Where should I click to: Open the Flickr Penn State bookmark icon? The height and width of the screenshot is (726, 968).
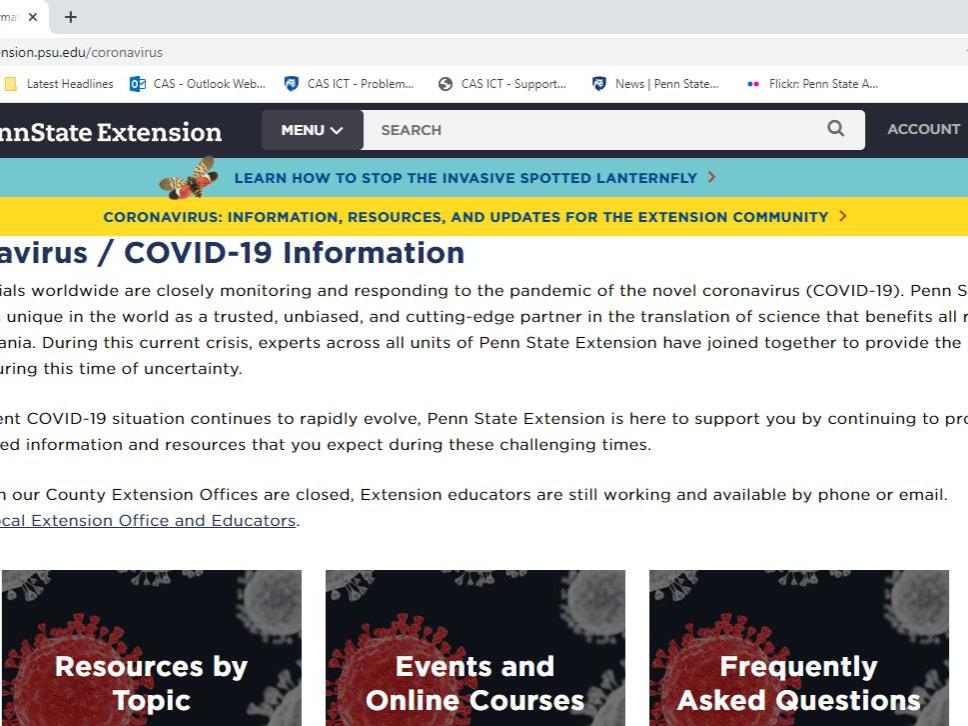[753, 84]
